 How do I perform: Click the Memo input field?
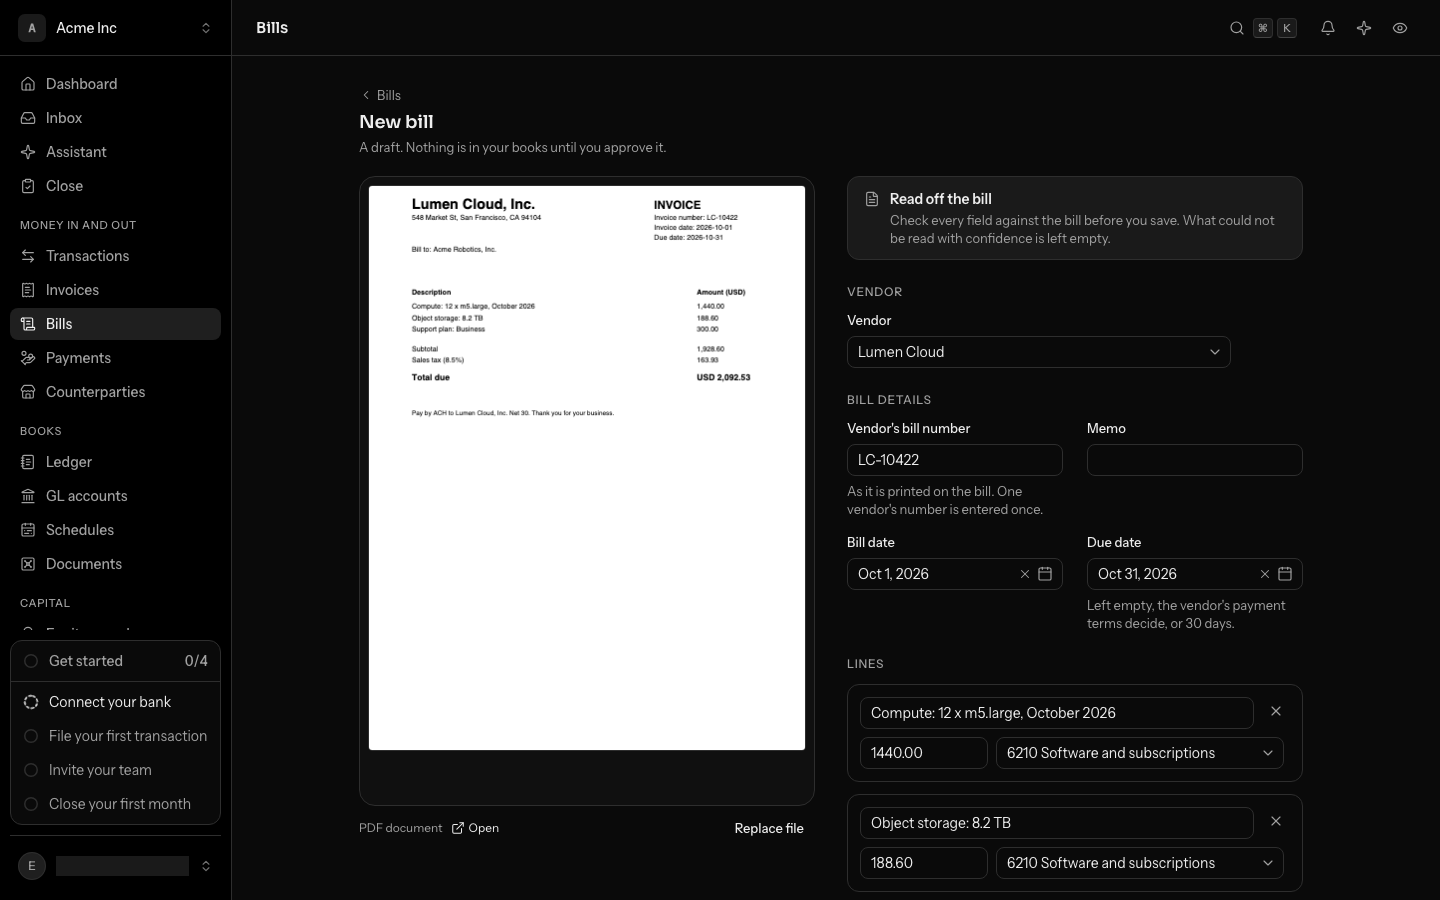pos(1195,460)
